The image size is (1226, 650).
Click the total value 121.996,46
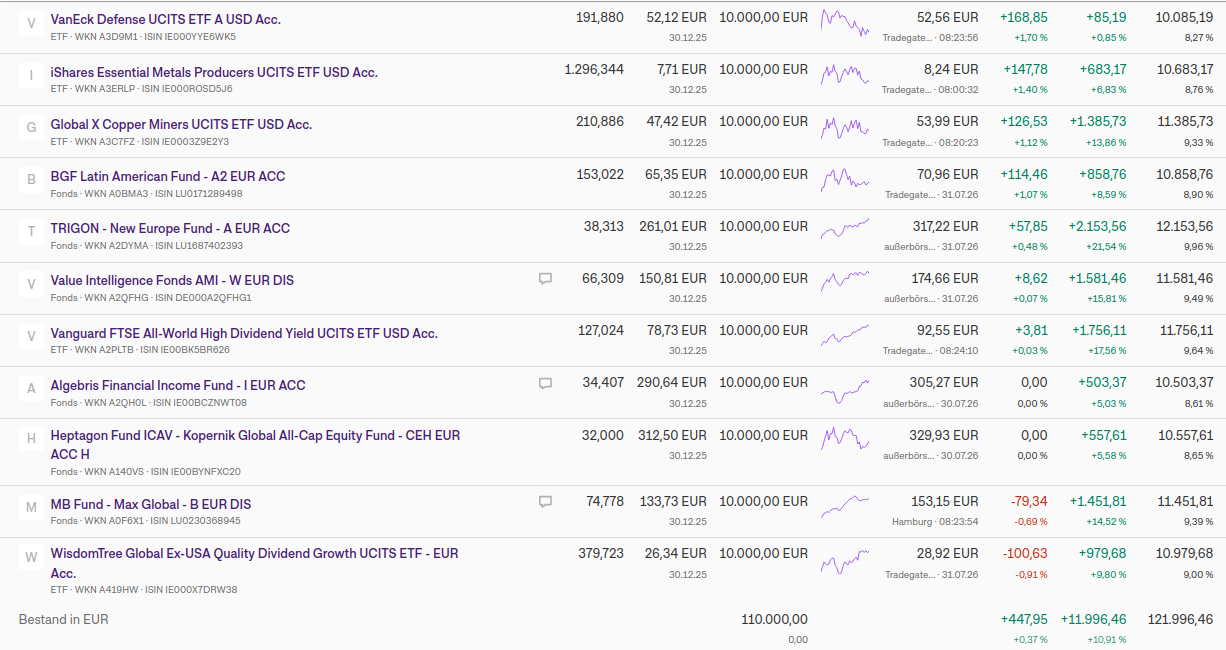pos(1180,620)
